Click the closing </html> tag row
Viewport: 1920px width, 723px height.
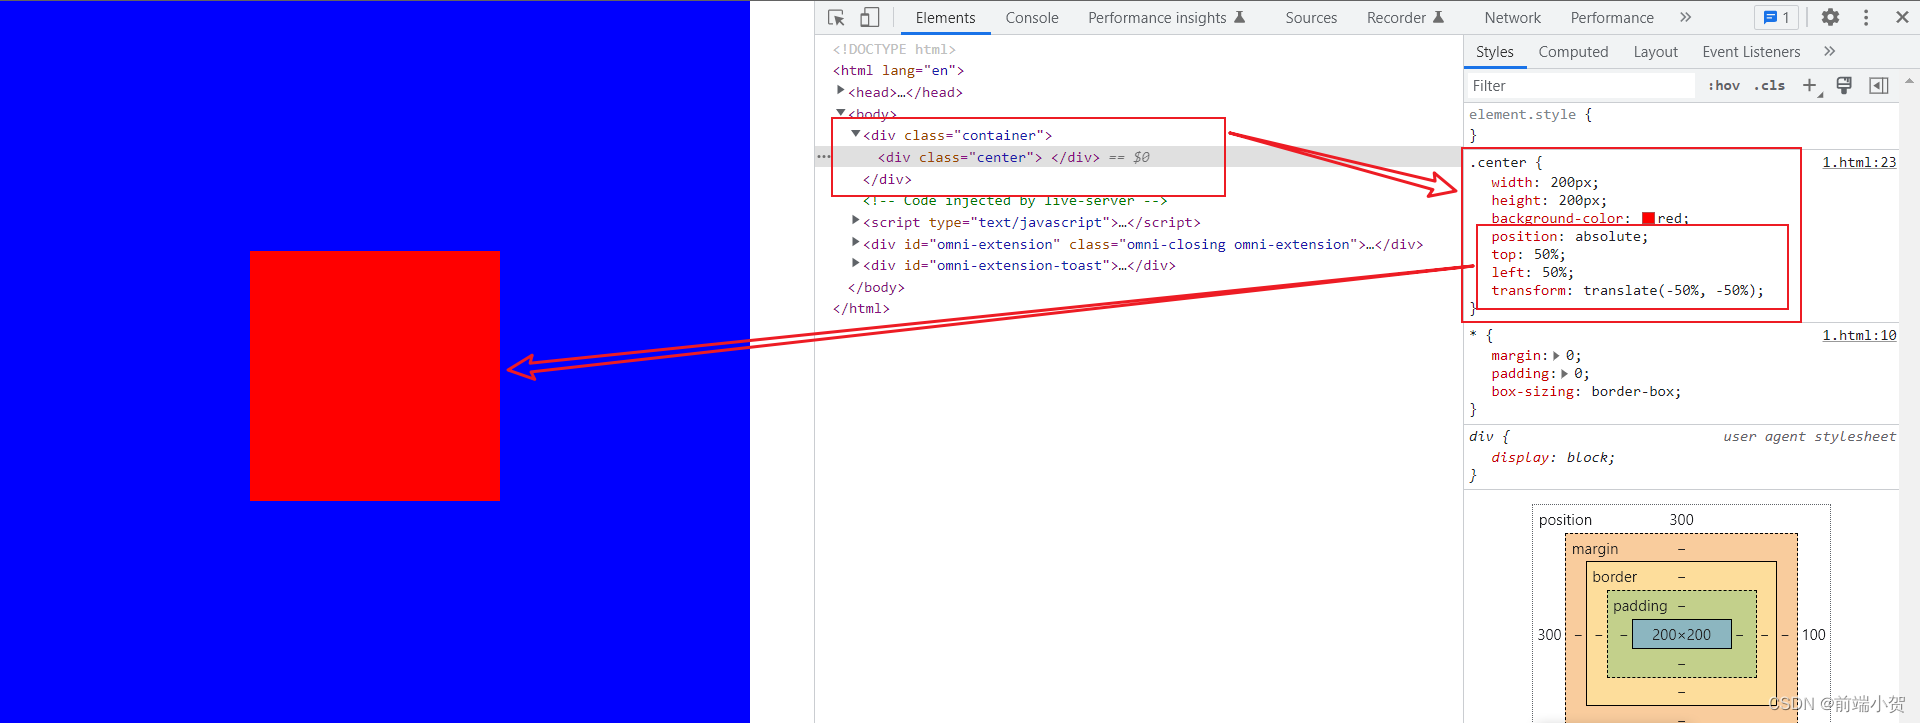point(861,308)
